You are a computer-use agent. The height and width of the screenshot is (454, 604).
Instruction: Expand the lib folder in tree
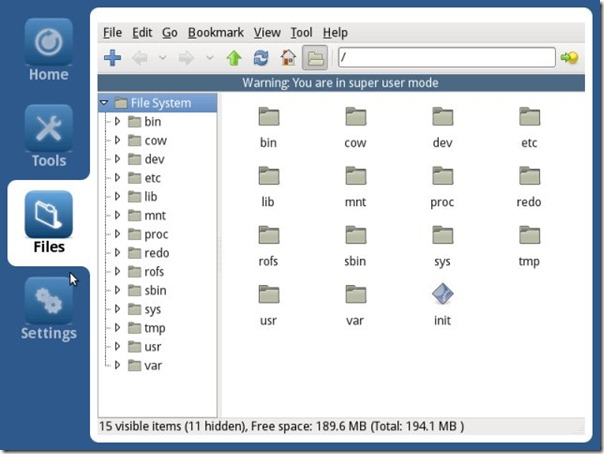pyautogui.click(x=117, y=196)
